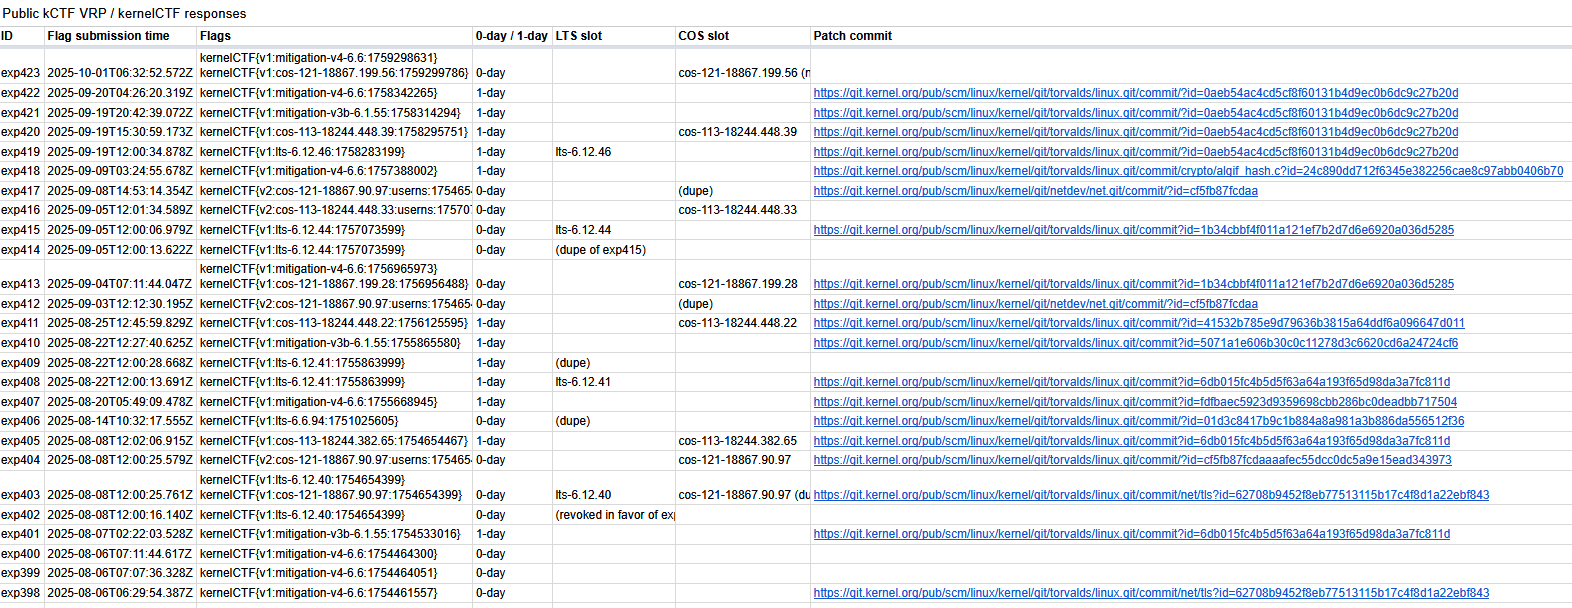Select the Patch commit column header

click(852, 36)
